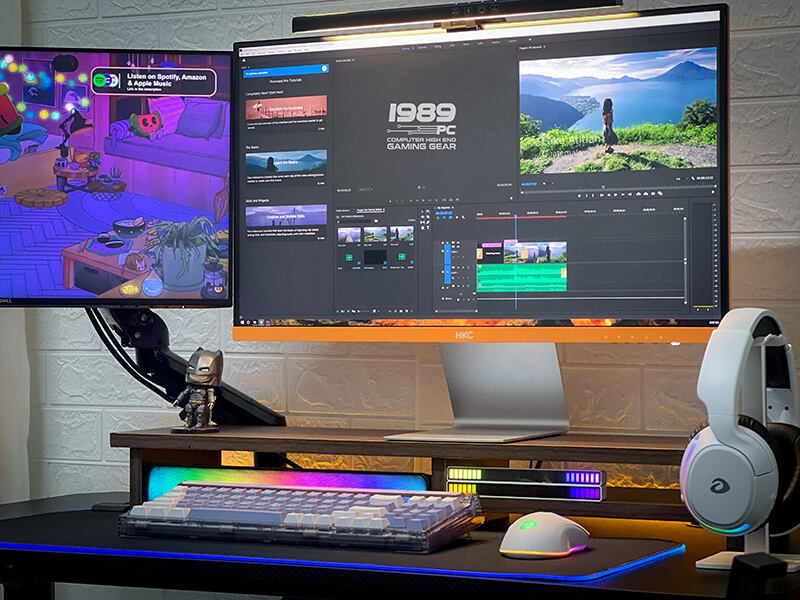Pick the Razor tool

point(428,217)
